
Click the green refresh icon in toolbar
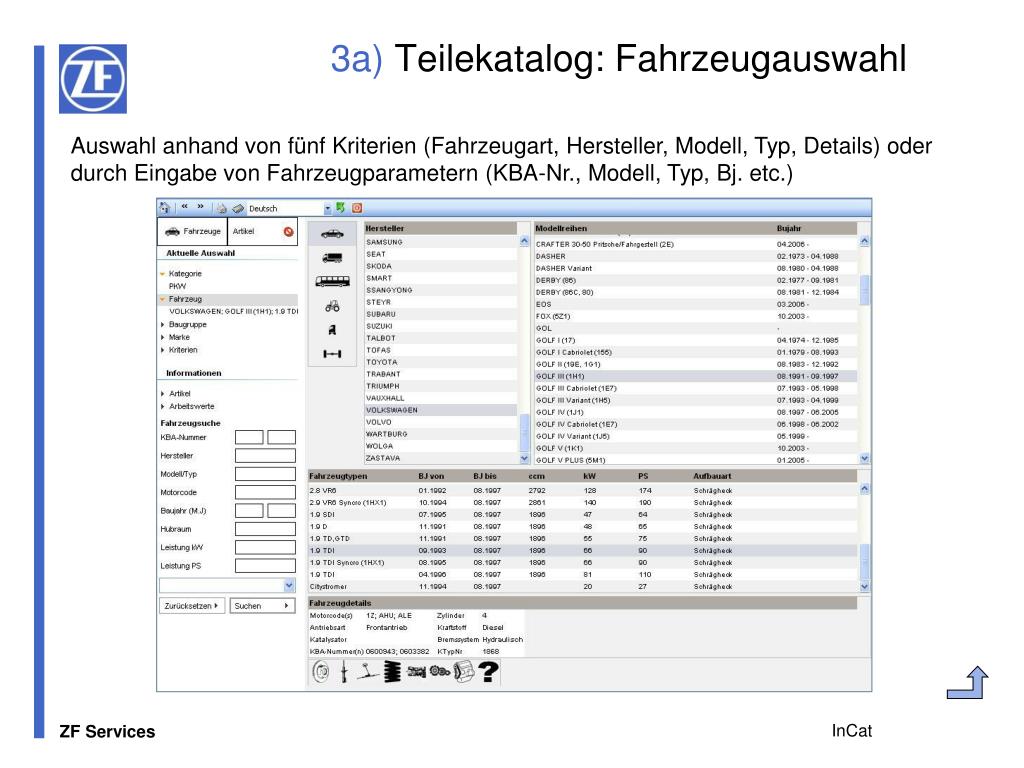[x=340, y=208]
